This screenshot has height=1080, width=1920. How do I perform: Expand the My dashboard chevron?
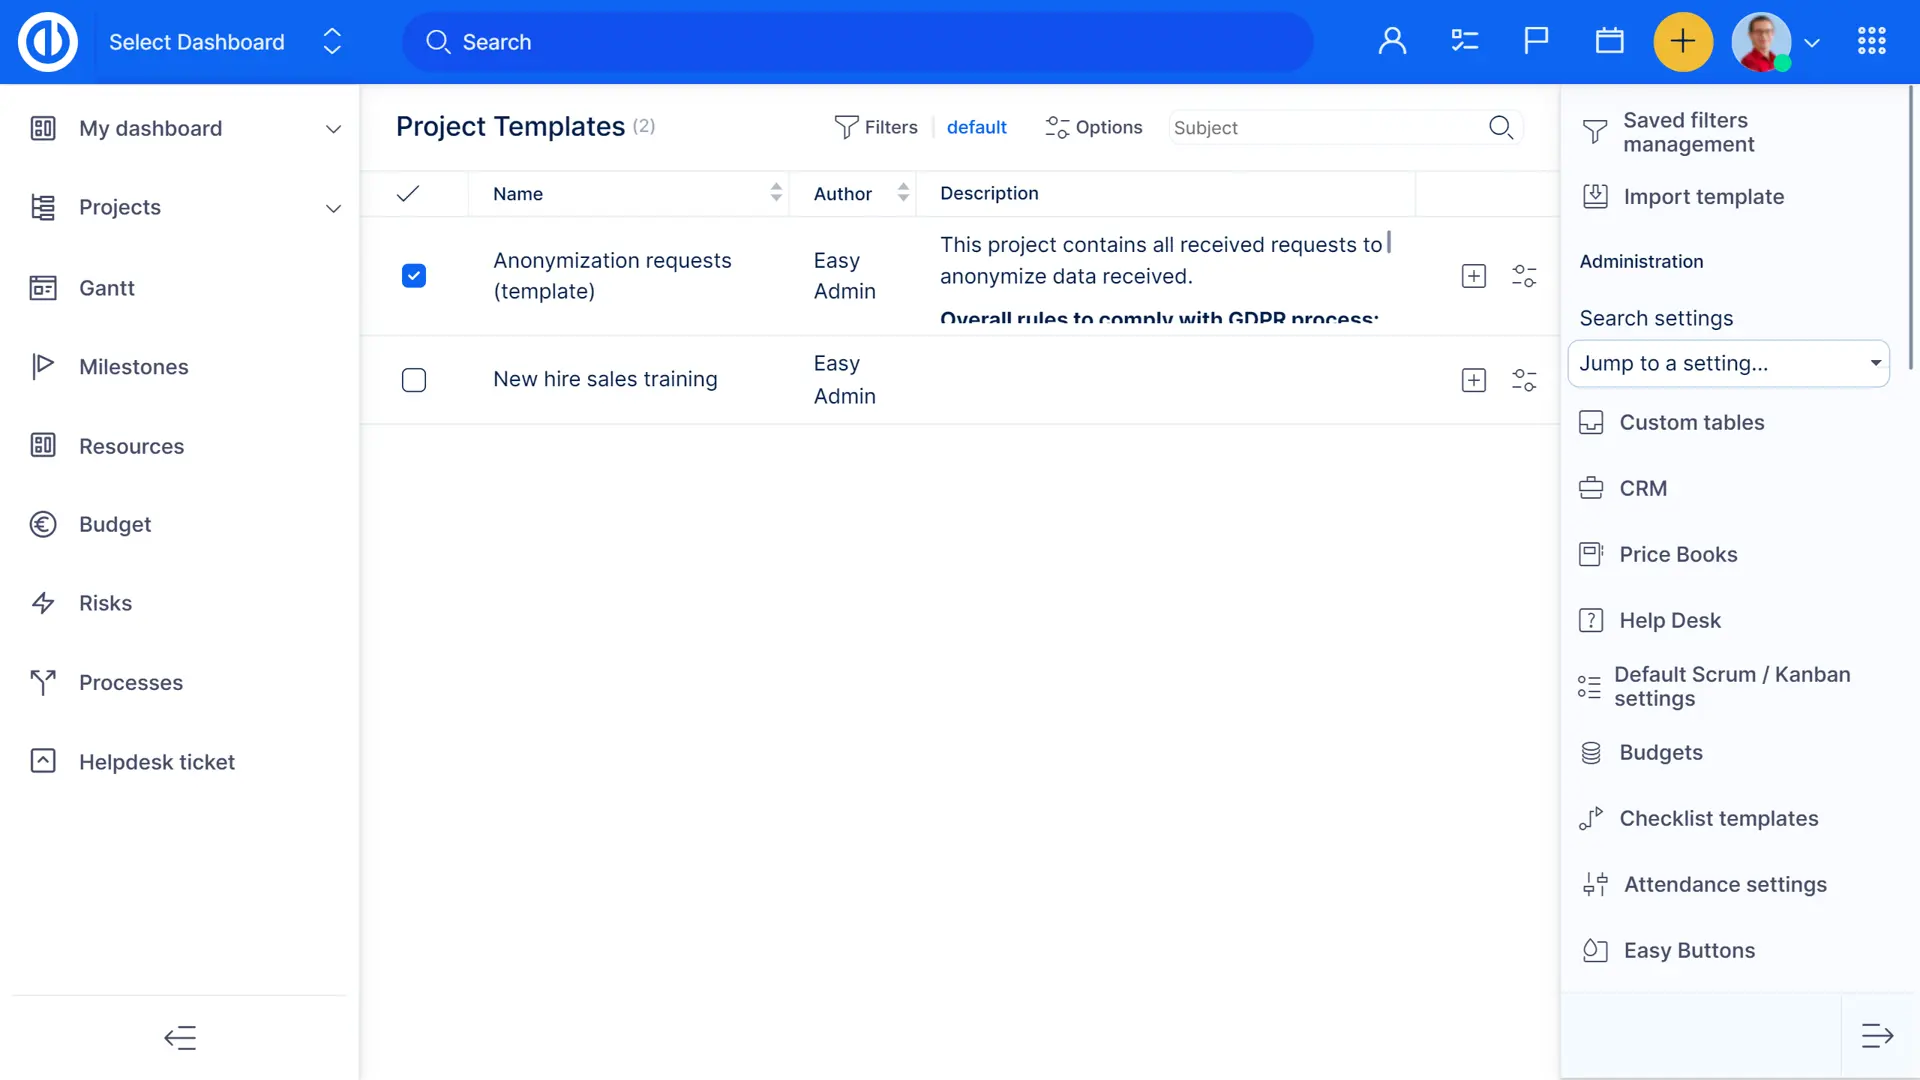point(333,129)
